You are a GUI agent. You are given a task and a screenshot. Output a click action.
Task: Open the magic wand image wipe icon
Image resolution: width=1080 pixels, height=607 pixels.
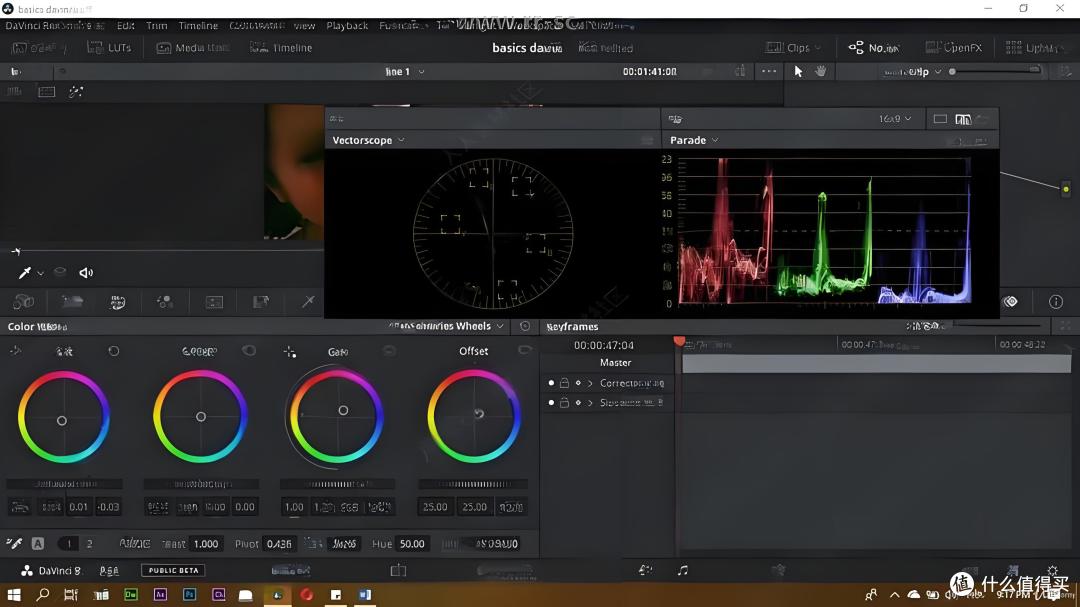click(x=76, y=92)
